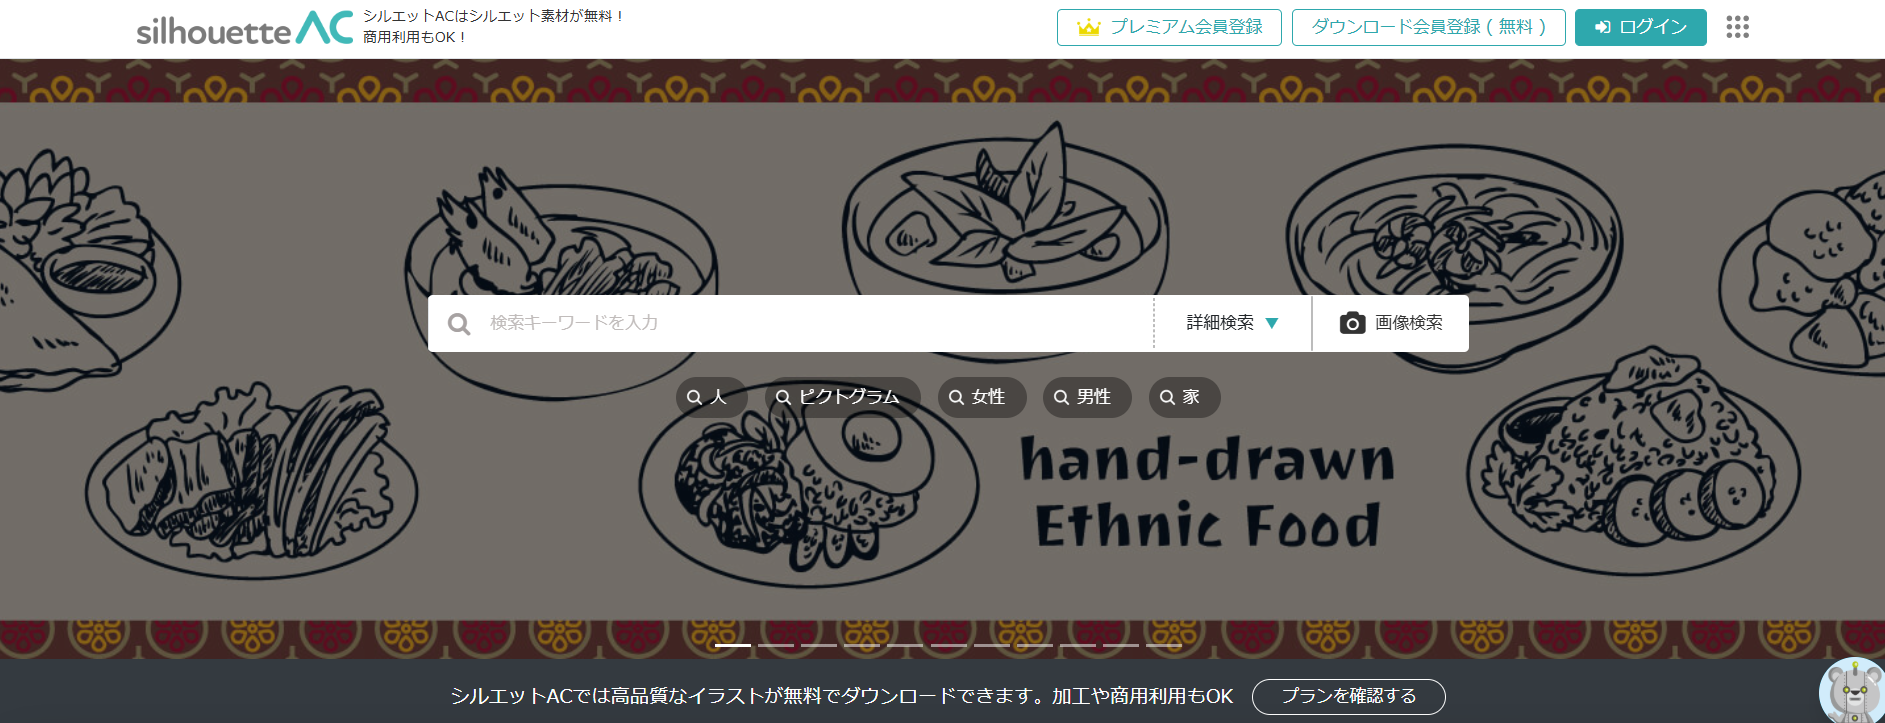Screen dimensions: 1885x723
Task: Go to the last carousel slide indicator
Action: tap(1164, 645)
